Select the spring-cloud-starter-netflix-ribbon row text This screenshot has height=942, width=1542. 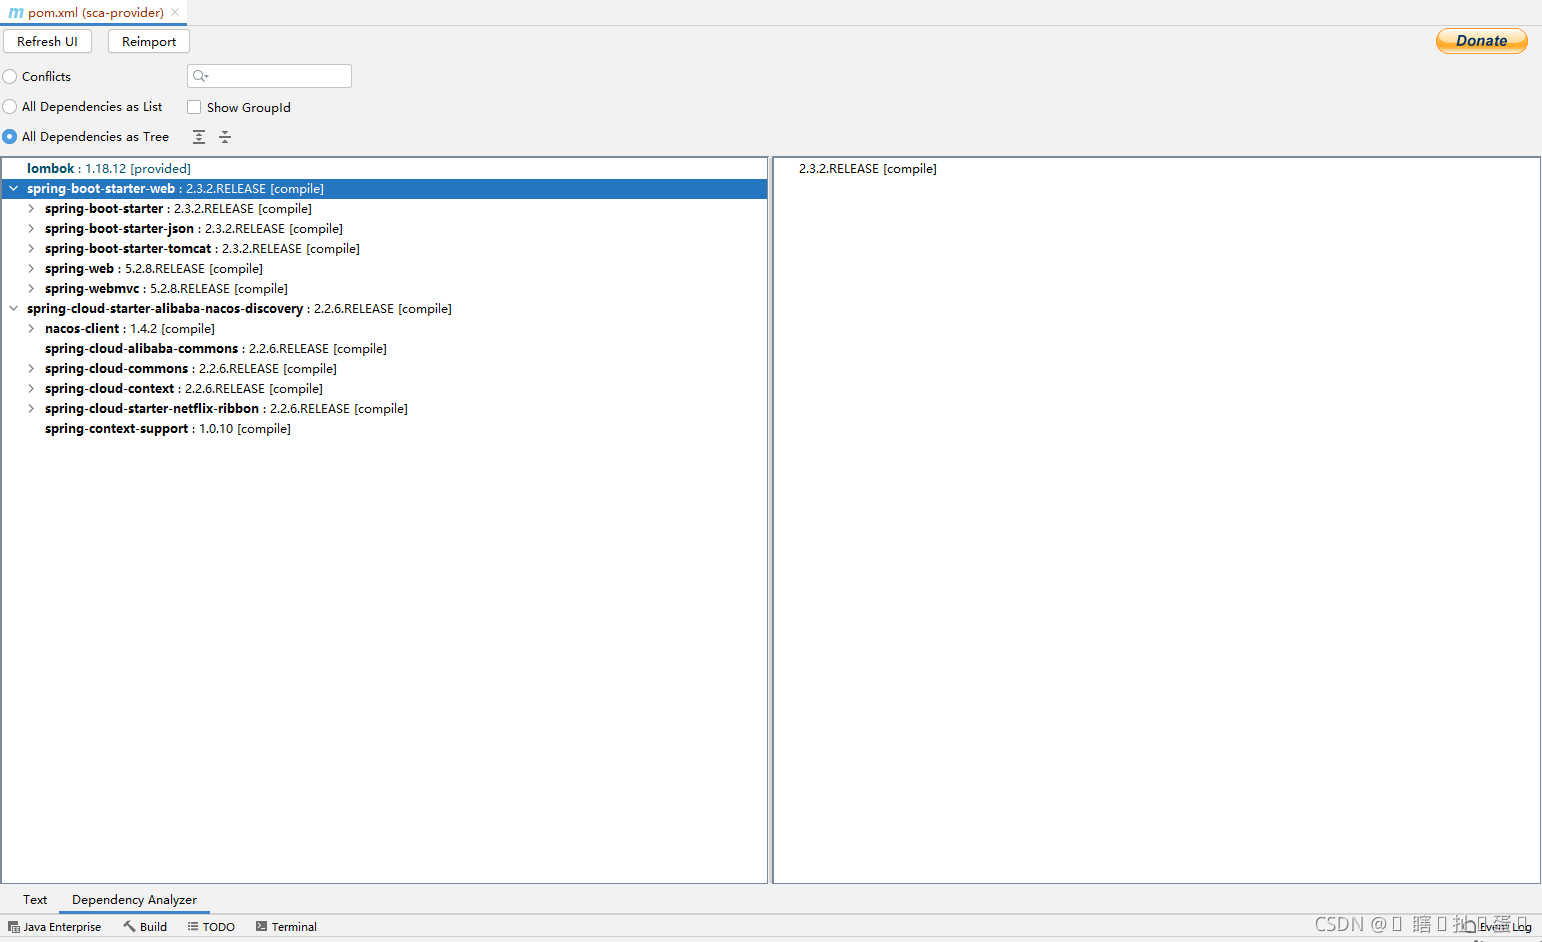coord(226,409)
